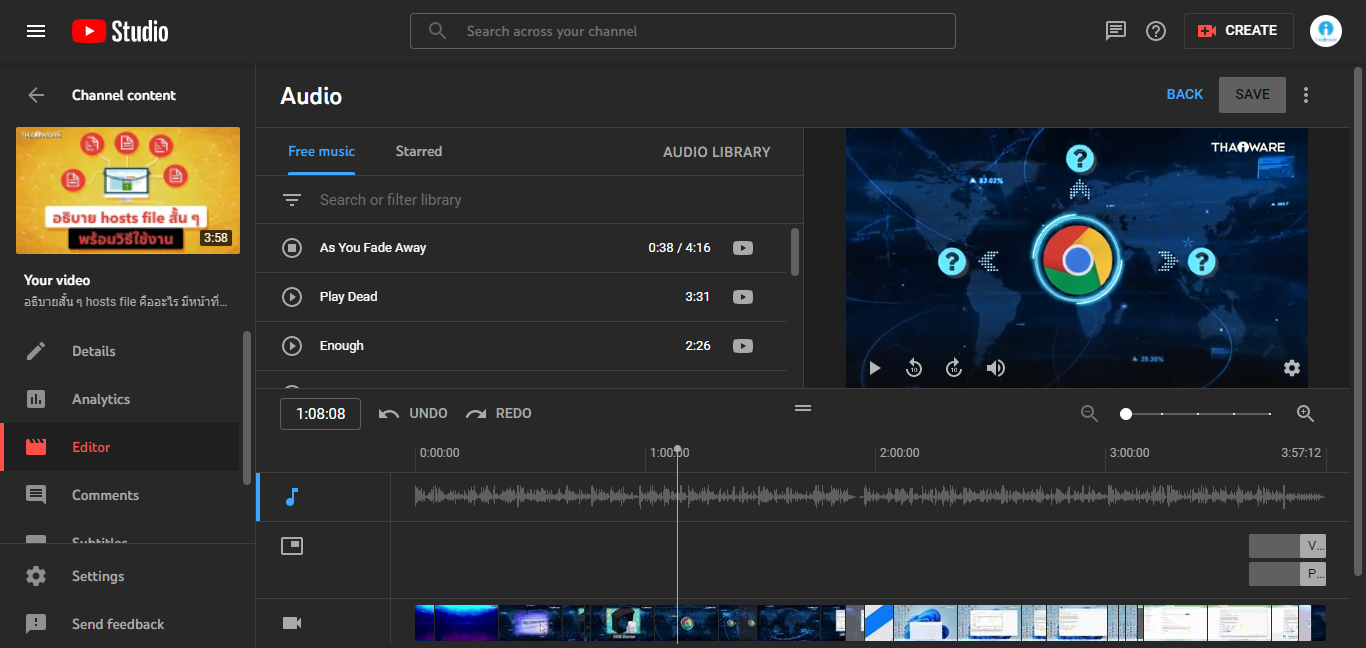Image resolution: width=1366 pixels, height=648 pixels.
Task: Mute the preview volume
Action: [x=995, y=368]
